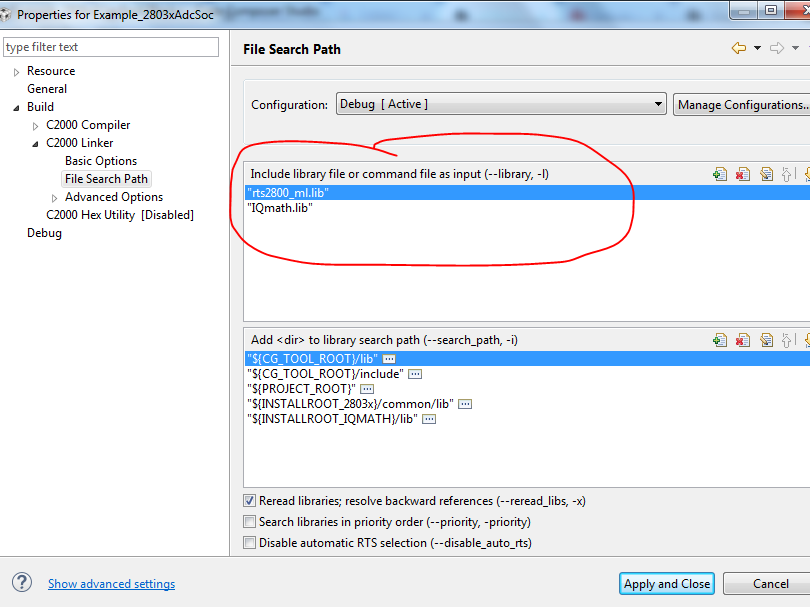Open the Configuration dropdown
This screenshot has height=607, width=810.
501,104
